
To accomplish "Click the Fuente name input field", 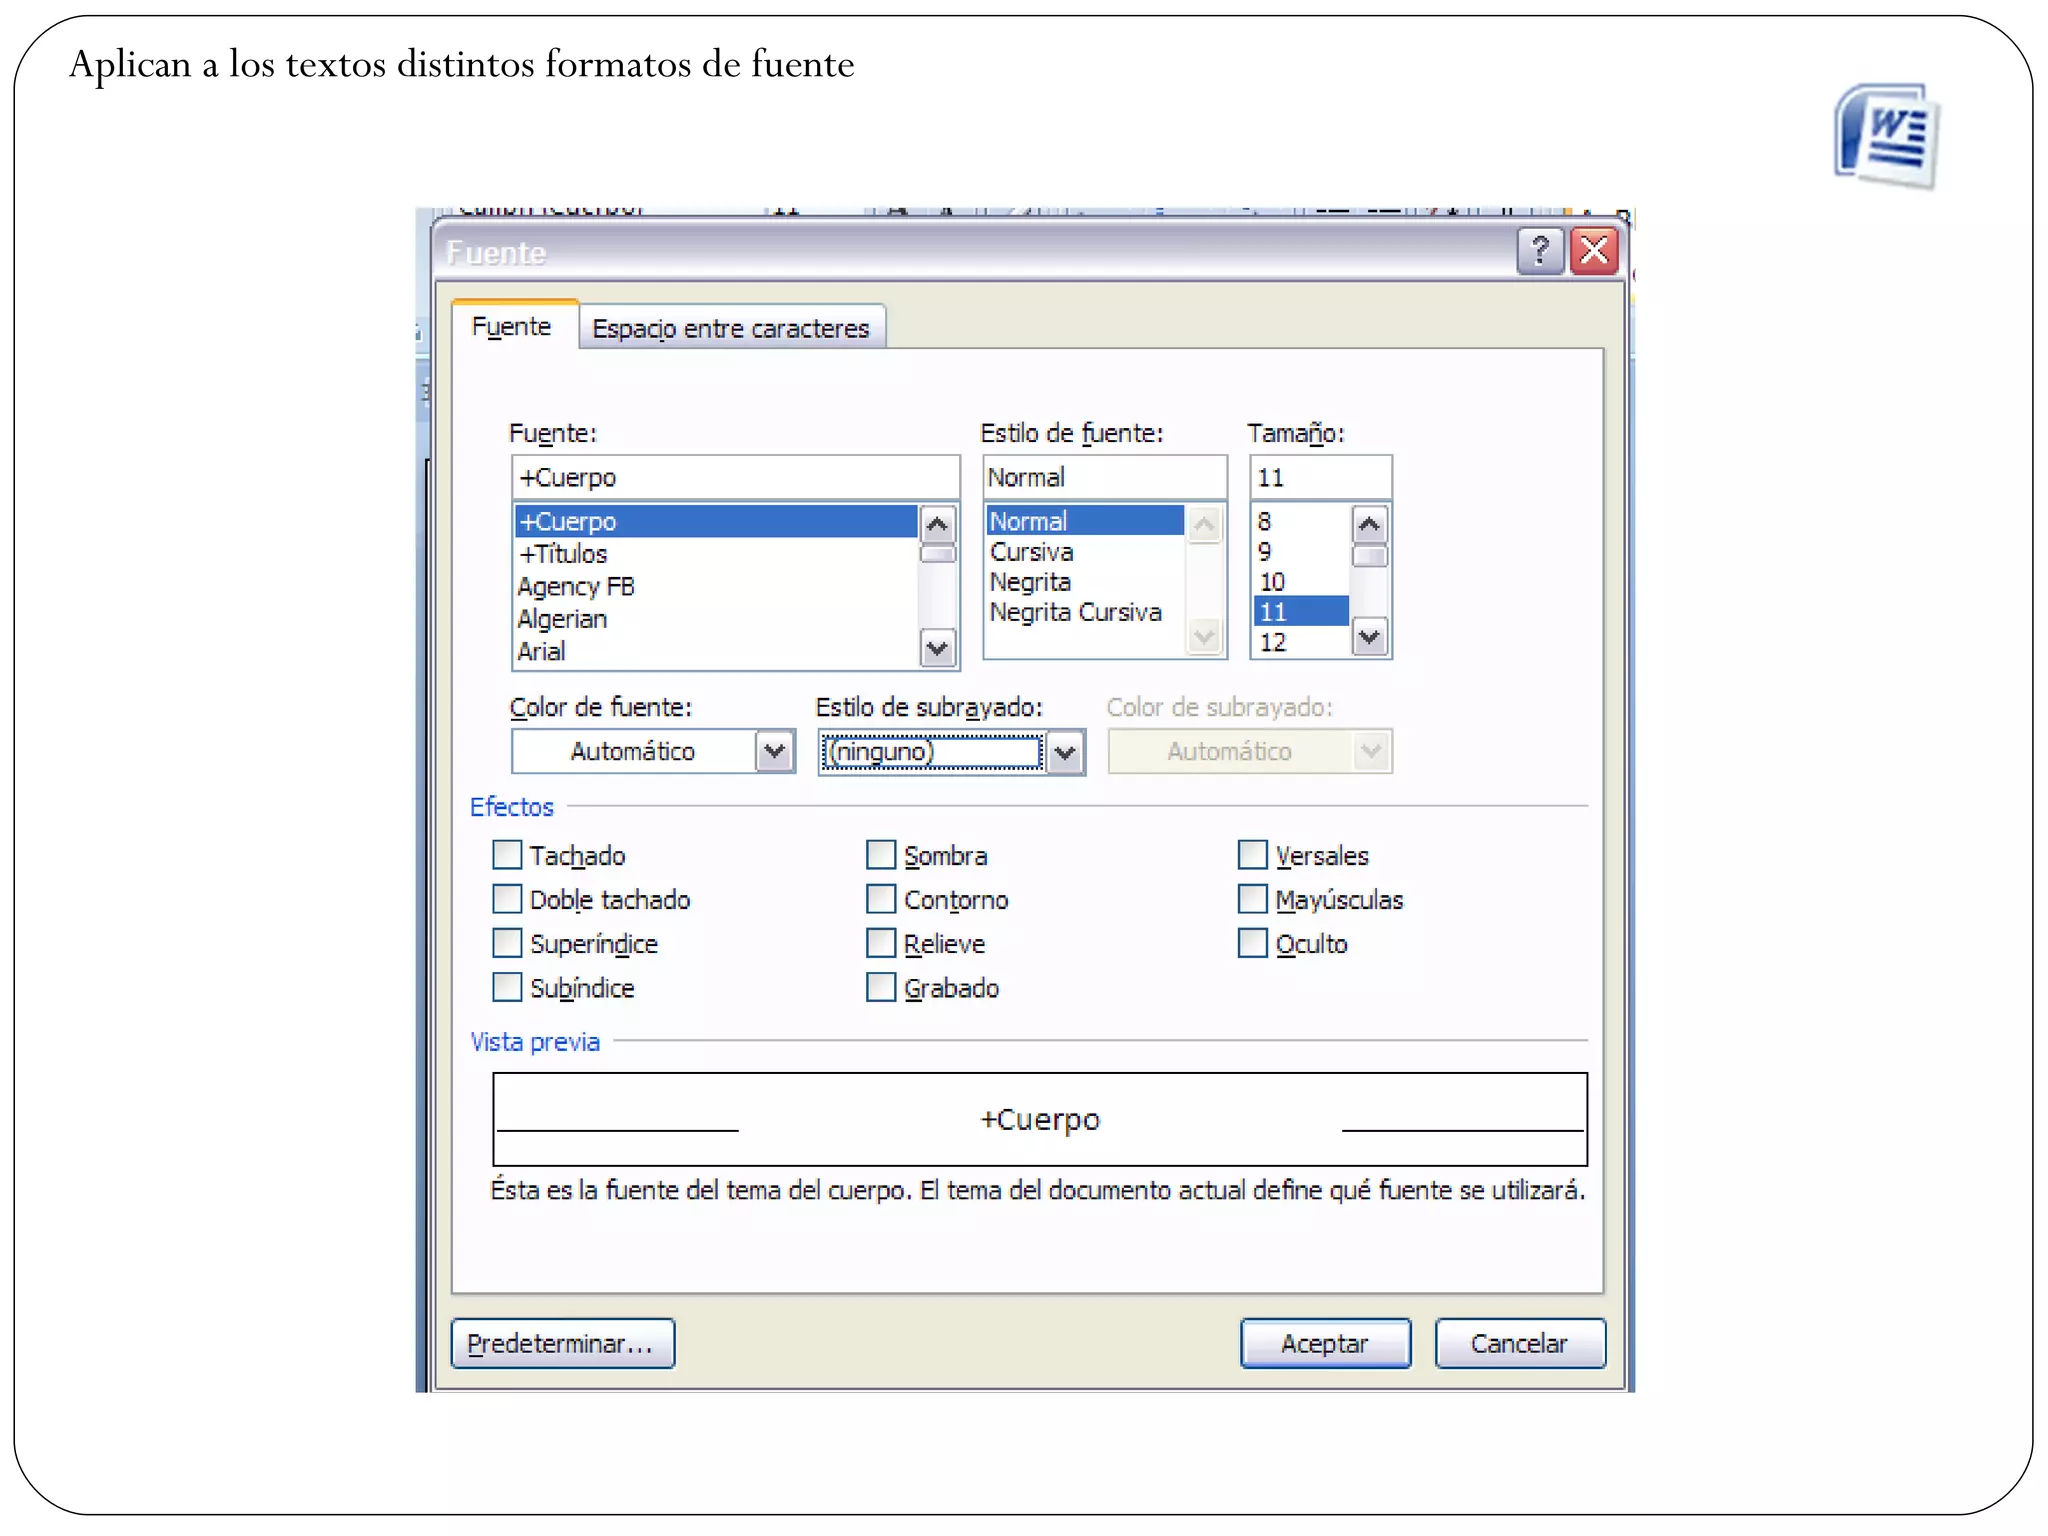I will pyautogui.click(x=735, y=477).
